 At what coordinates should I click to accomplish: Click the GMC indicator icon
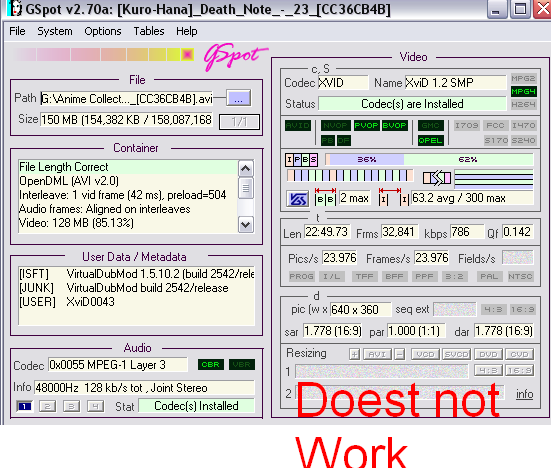[431, 126]
